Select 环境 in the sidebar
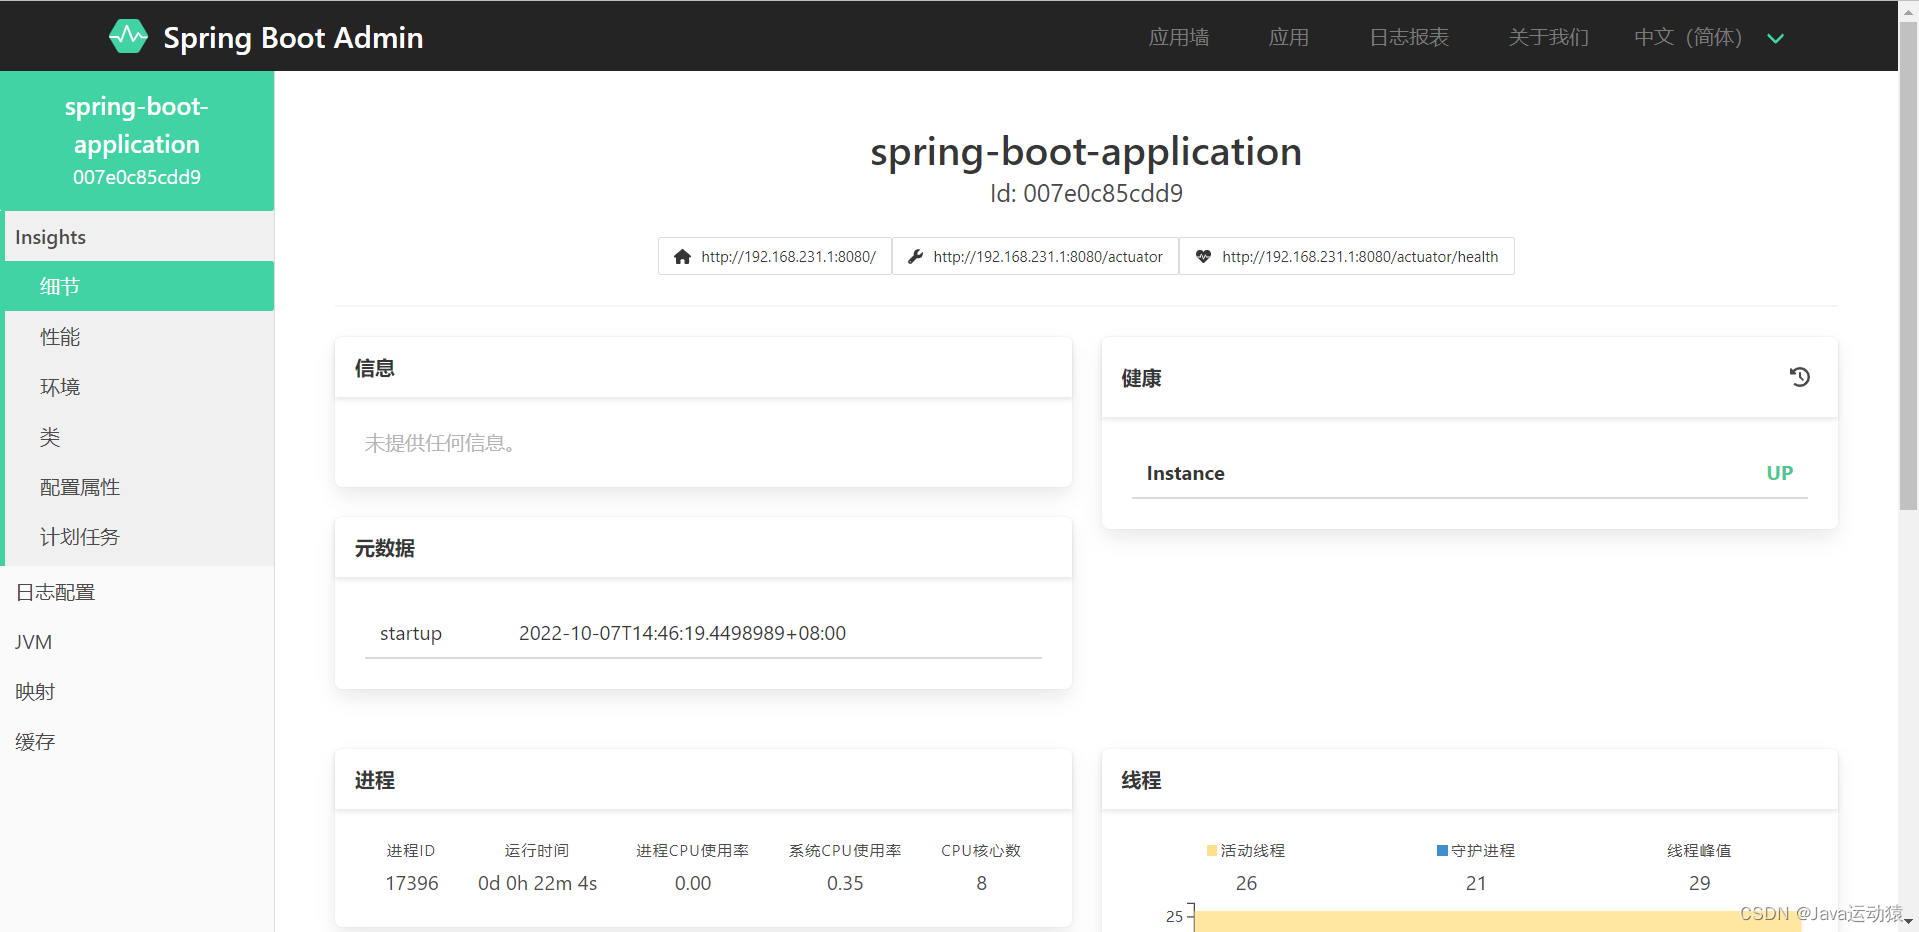The image size is (1919, 932). pyautogui.click(x=59, y=387)
